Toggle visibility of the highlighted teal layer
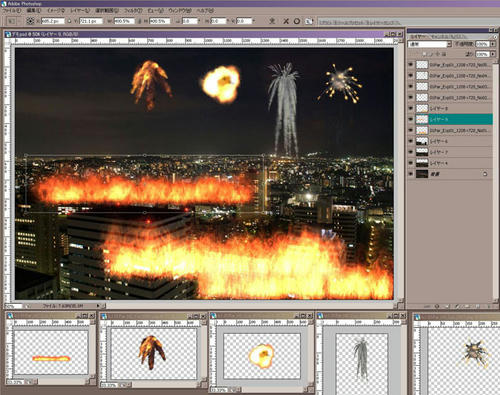Image resolution: width=500 pixels, height=395 pixels. pos(411,119)
